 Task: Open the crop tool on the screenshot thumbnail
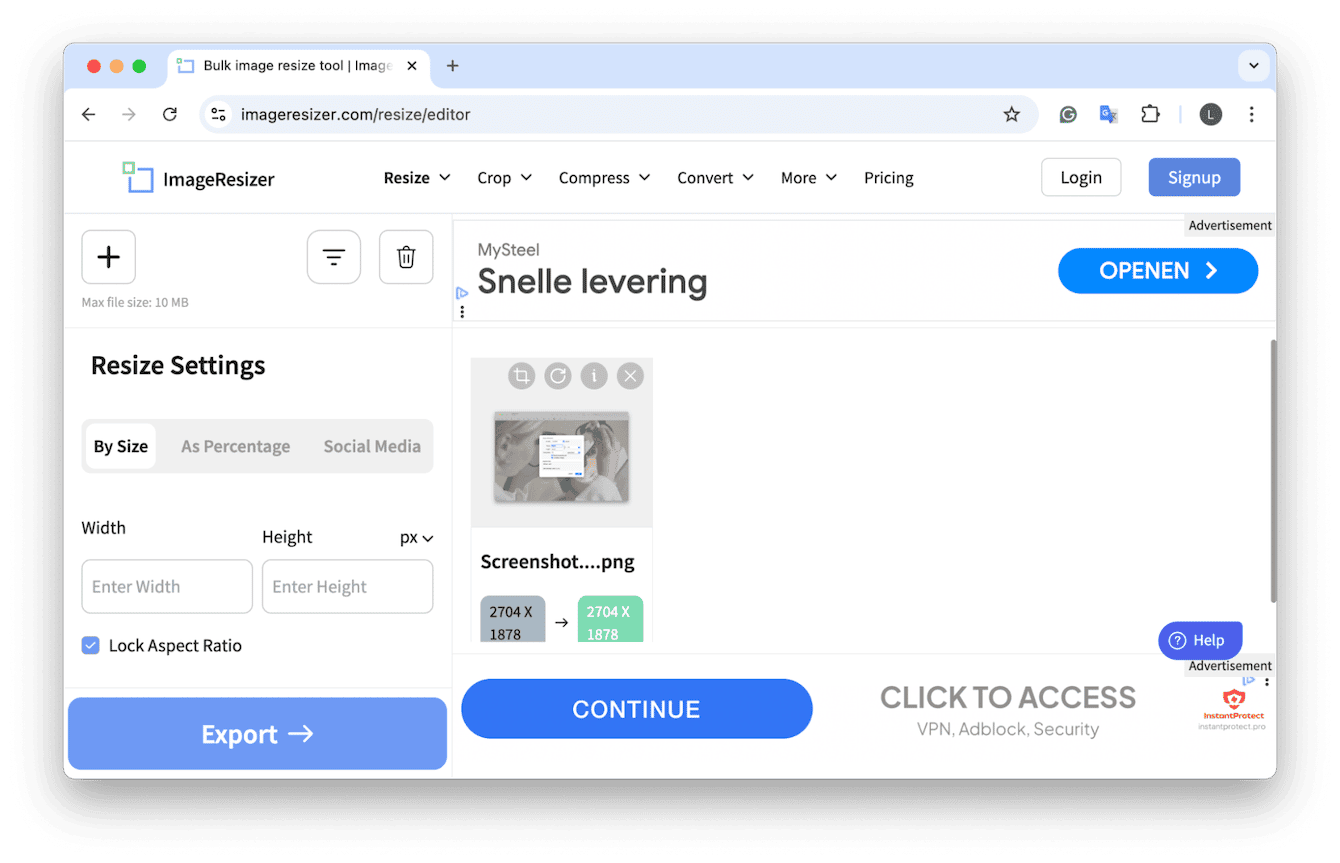521,375
